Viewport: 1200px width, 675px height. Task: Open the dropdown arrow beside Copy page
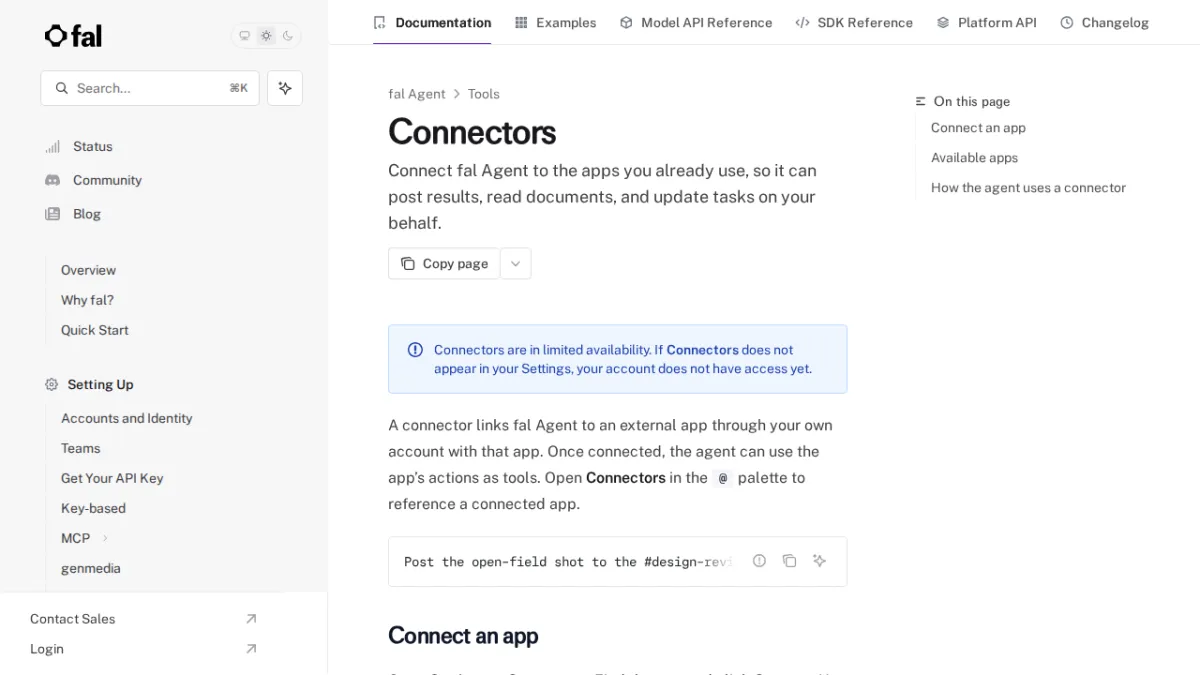[x=515, y=264]
